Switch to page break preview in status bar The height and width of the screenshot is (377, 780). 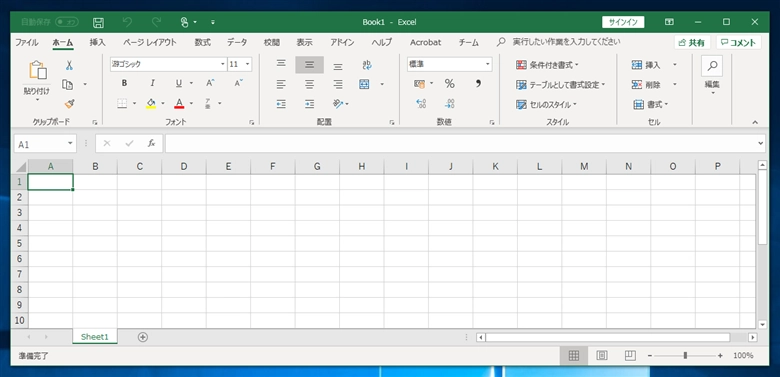[x=630, y=356]
